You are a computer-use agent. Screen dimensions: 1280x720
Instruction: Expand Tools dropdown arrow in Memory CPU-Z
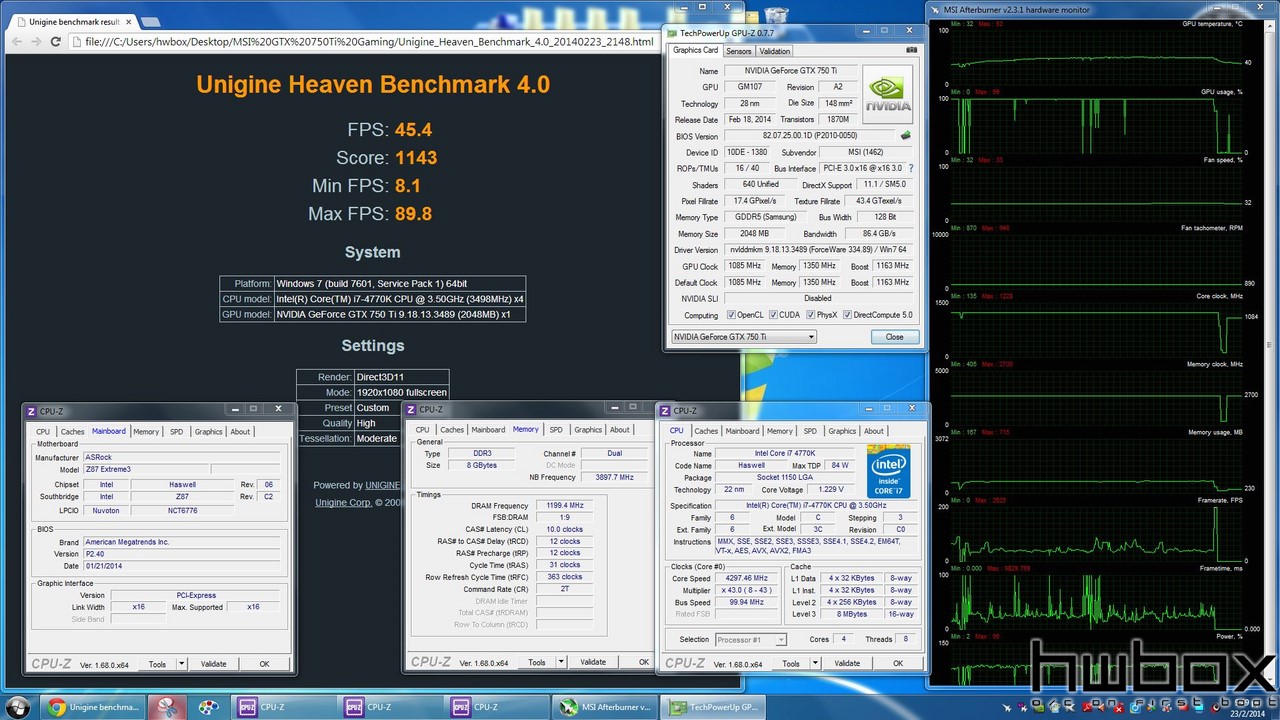point(561,662)
